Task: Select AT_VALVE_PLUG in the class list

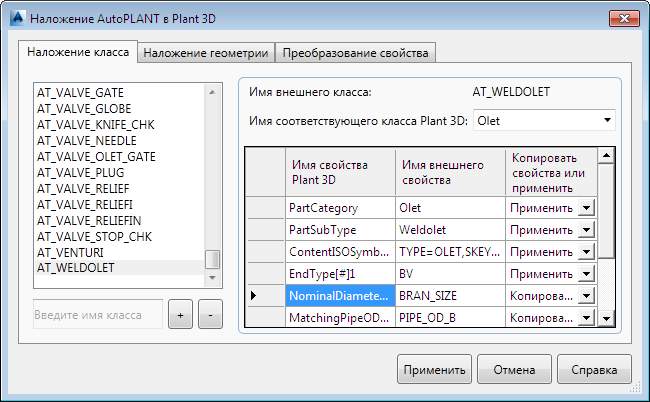Action: [119, 172]
